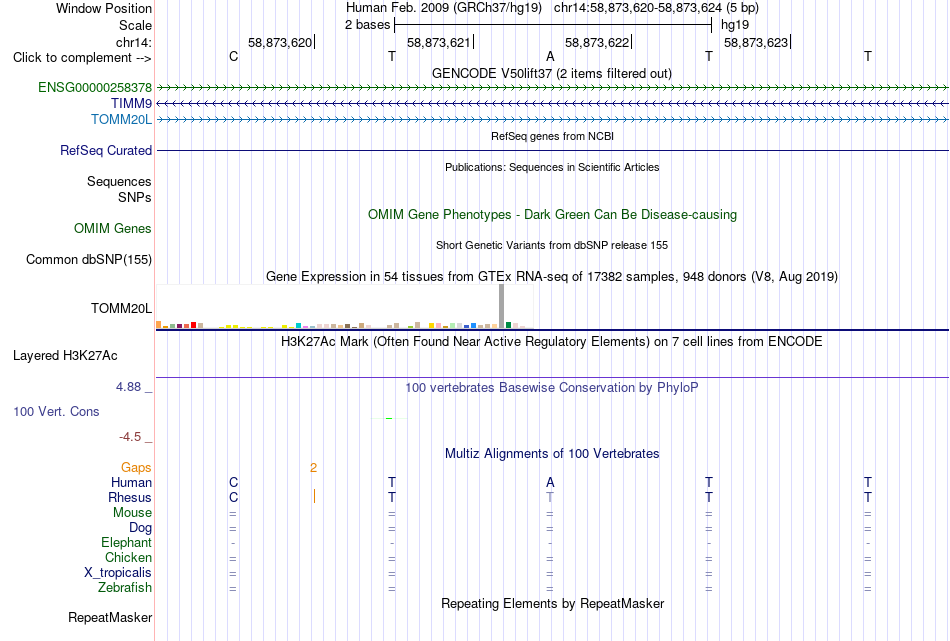Open the TIMM9 gene label
This screenshot has width=950, height=641.
(131, 104)
